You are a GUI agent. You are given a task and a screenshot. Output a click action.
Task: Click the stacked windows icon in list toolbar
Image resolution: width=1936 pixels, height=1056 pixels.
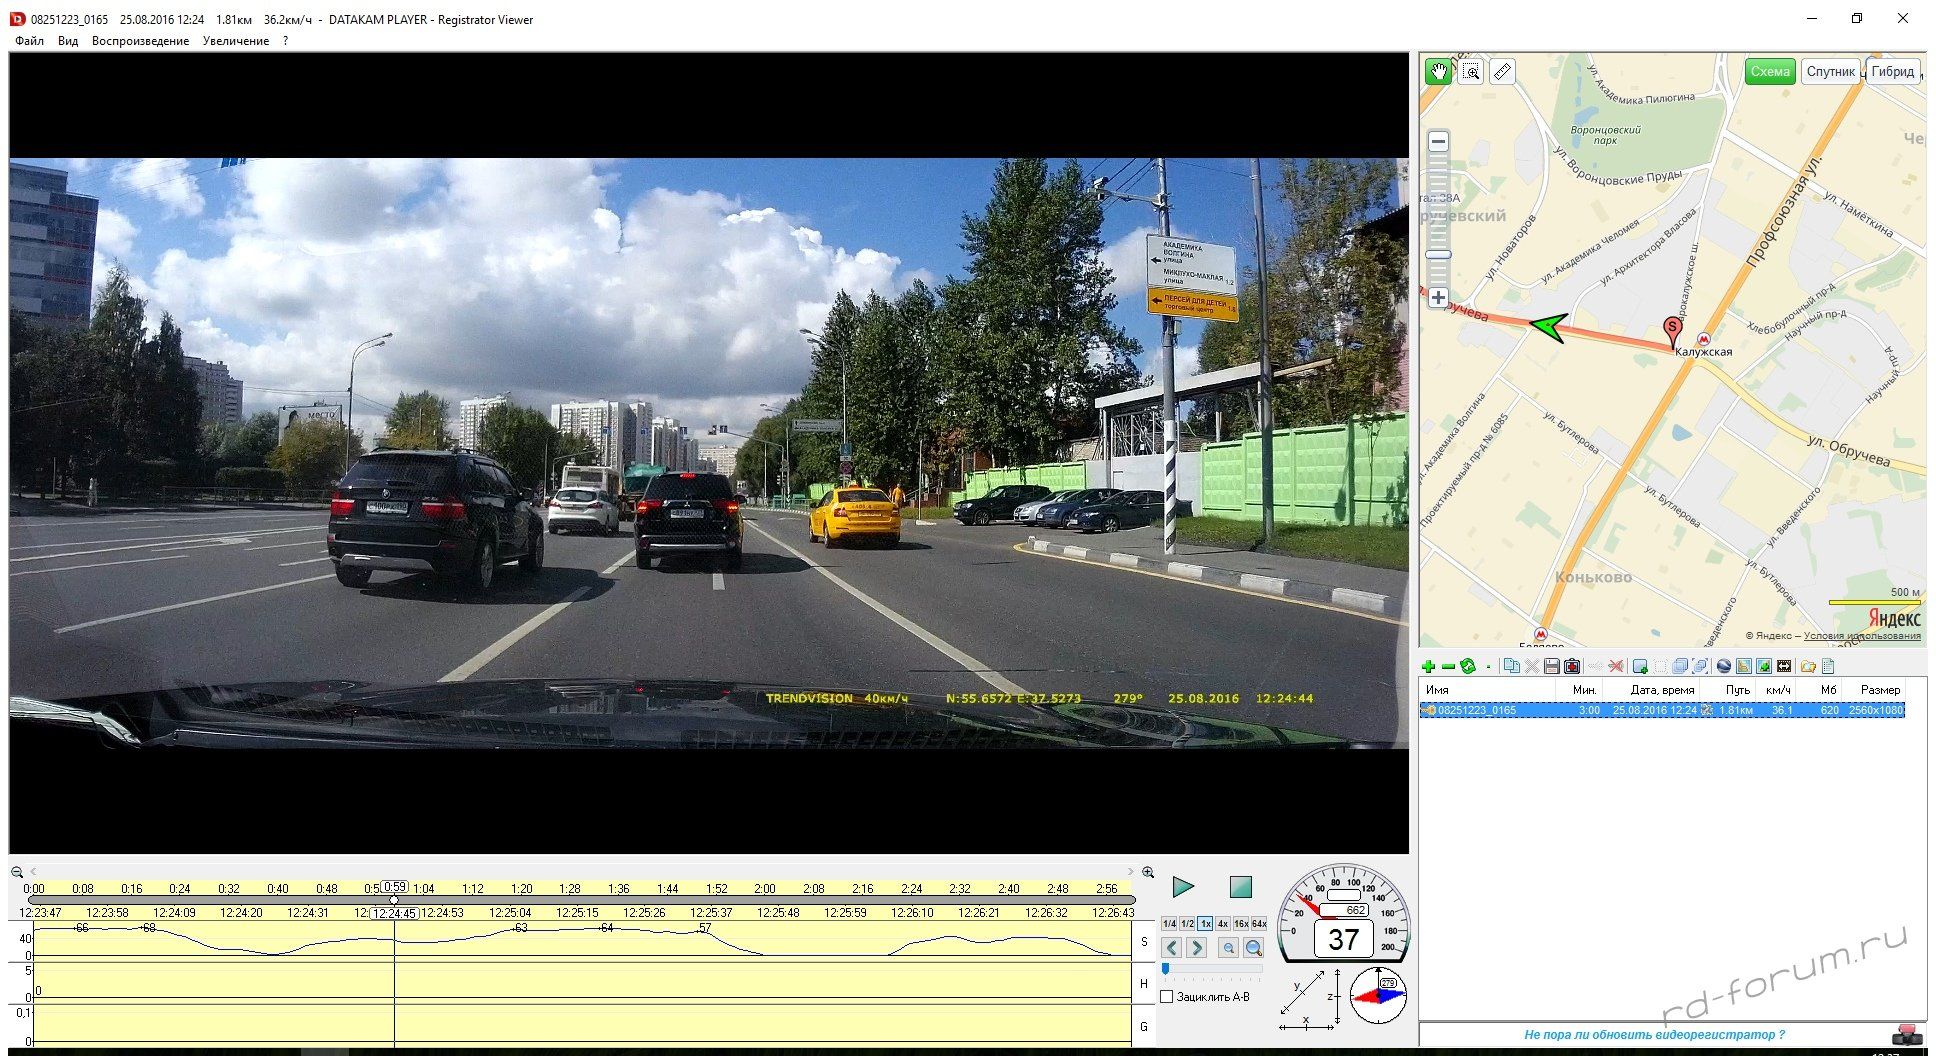click(1680, 666)
